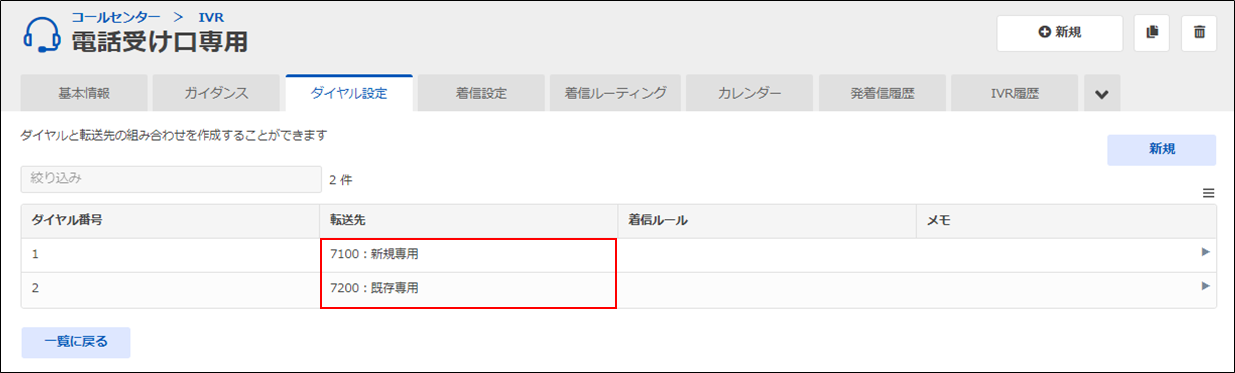Click the top 新規 button with plus icon
The height and width of the screenshot is (373, 1235).
(1060, 33)
